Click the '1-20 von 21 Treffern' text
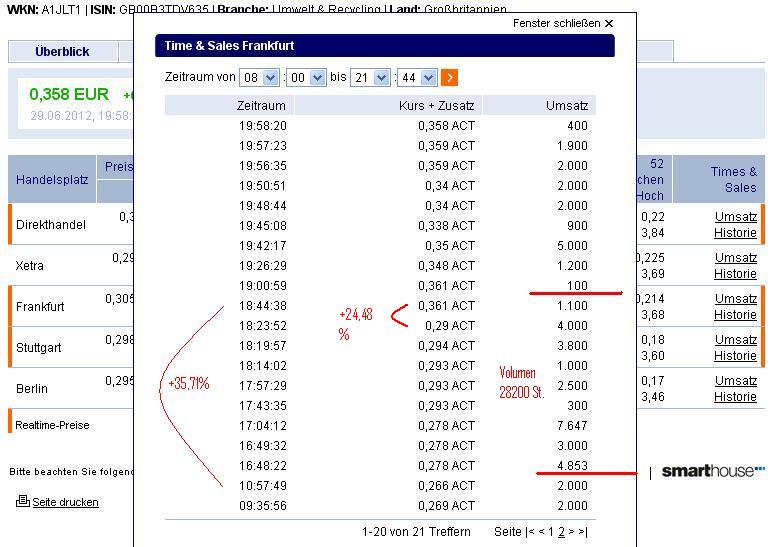 click(416, 532)
